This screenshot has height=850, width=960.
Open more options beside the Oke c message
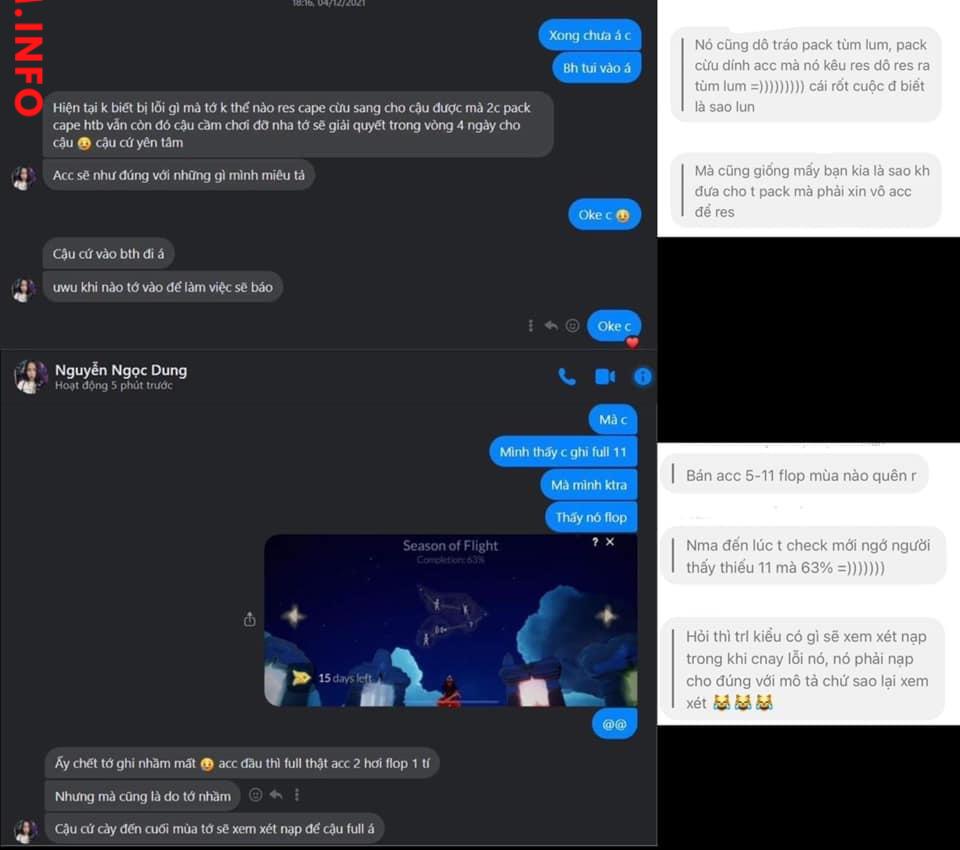pyautogui.click(x=530, y=326)
